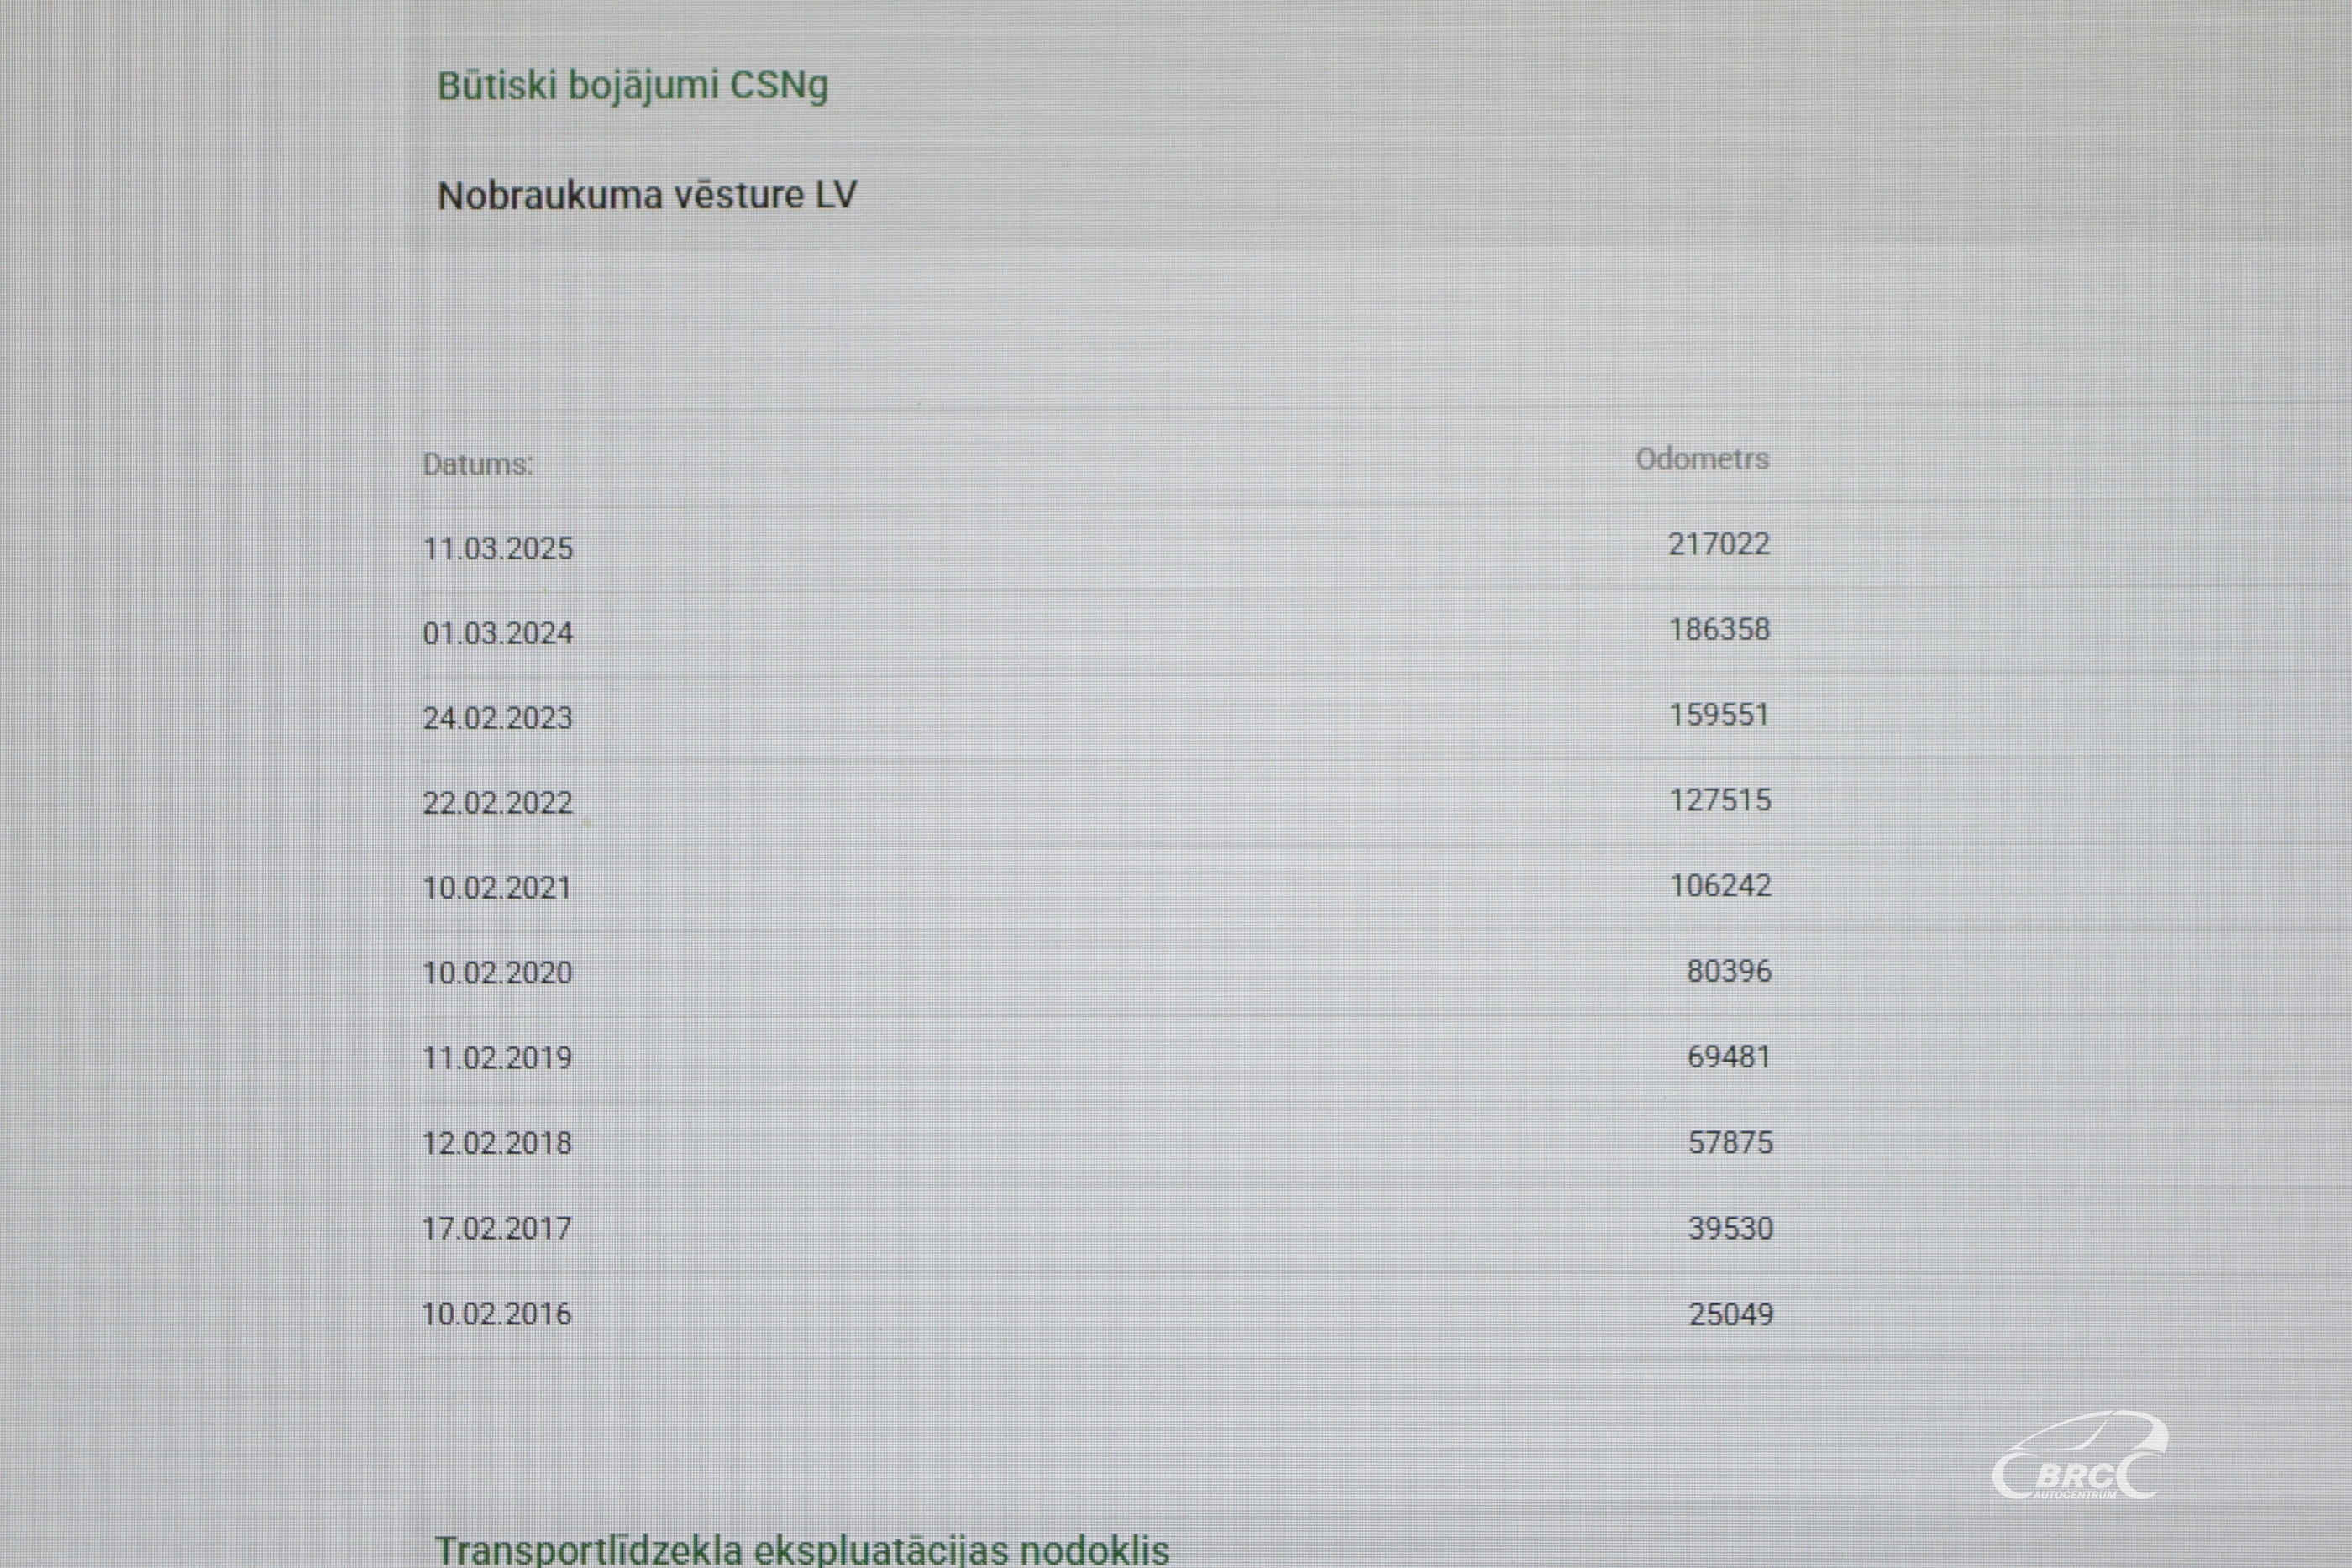Screen dimensions: 2352x1568
Task: Select the 22.02.2022 date entry
Action: coord(497,803)
